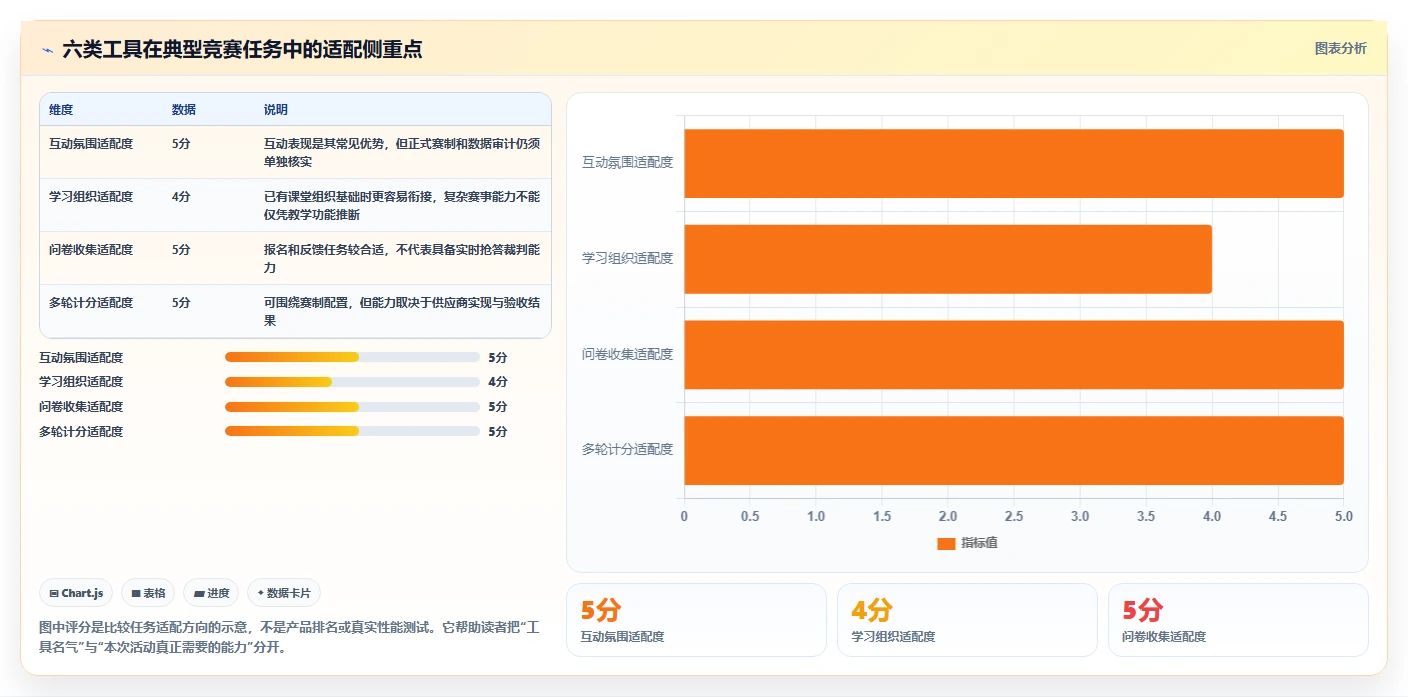Click the 问卷收集适配度 chart bar

[1014, 354]
